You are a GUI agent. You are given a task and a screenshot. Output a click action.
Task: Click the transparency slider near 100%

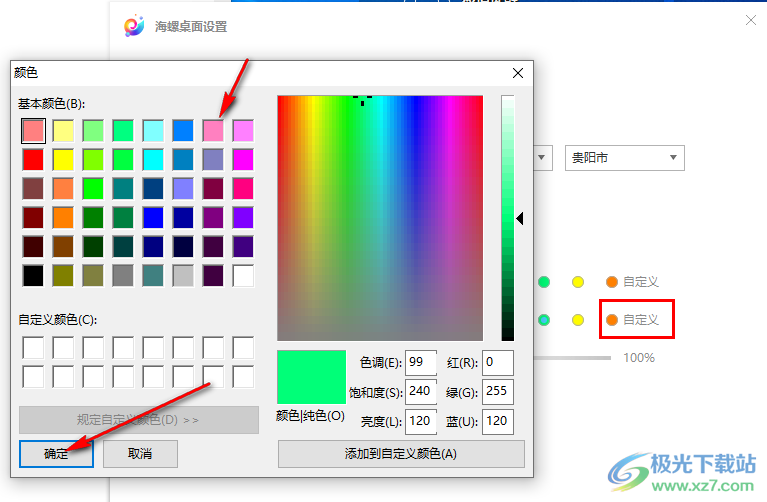572,358
